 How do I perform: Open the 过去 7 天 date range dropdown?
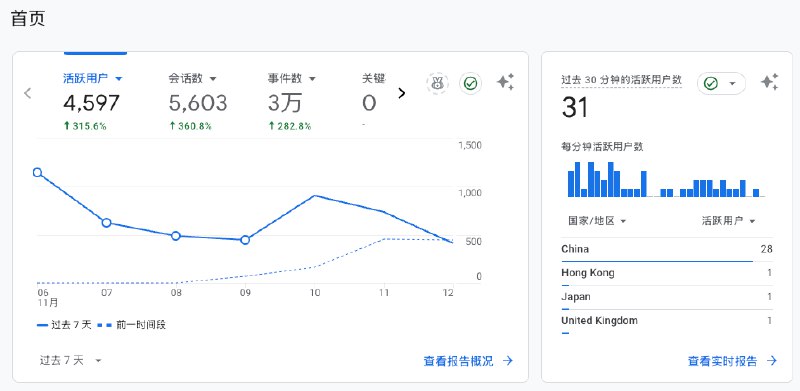pos(70,360)
